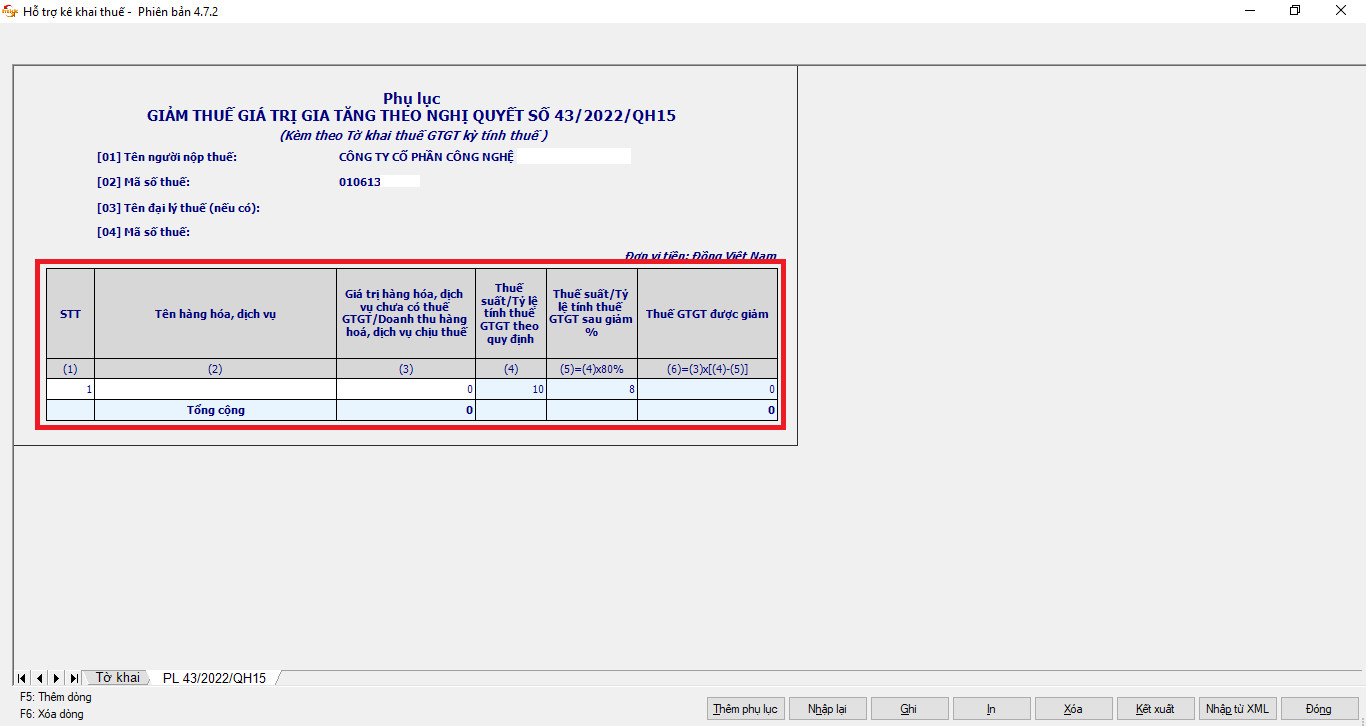
Task: Export with the Kết xuất button
Action: [1155, 709]
